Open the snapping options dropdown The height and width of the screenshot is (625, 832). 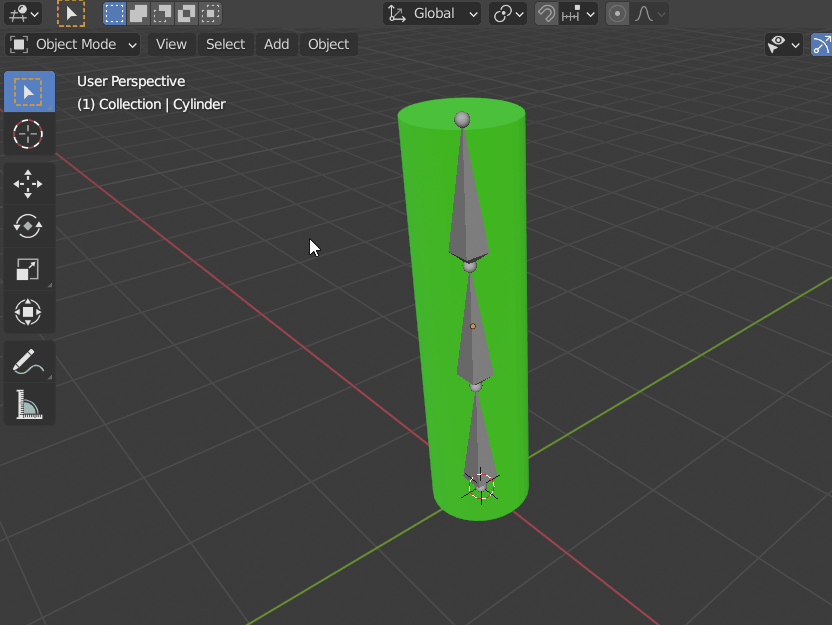[578, 13]
